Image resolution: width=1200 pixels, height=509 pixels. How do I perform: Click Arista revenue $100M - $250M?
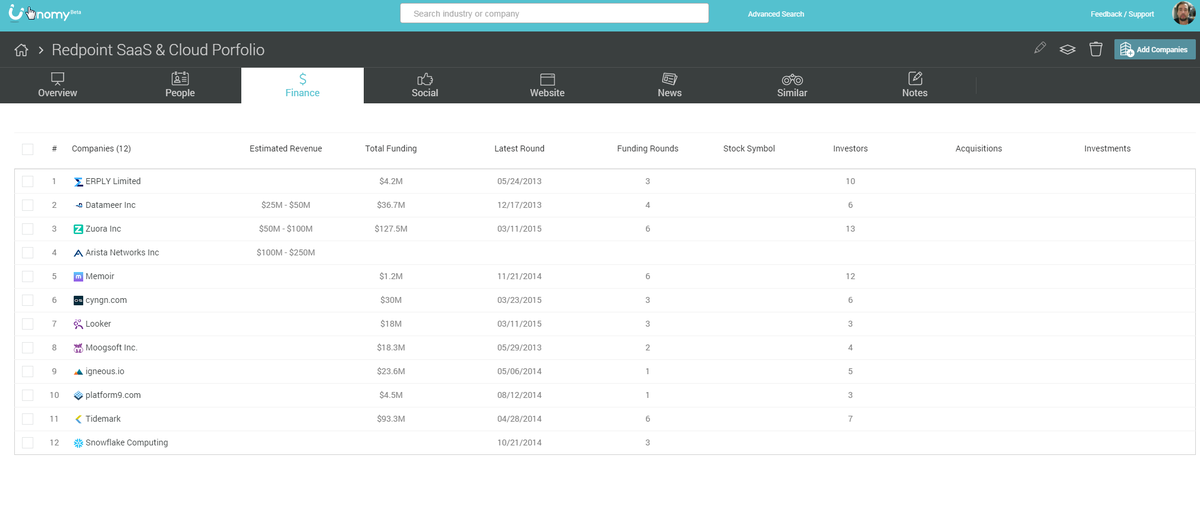click(286, 253)
